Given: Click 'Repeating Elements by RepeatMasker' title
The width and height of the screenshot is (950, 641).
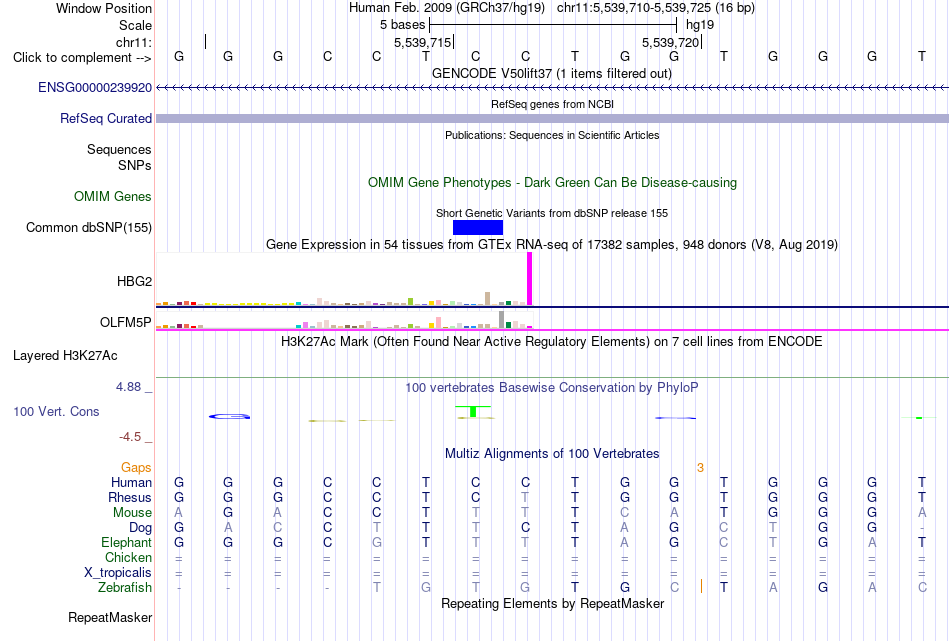Looking at the screenshot, I should point(553,604).
